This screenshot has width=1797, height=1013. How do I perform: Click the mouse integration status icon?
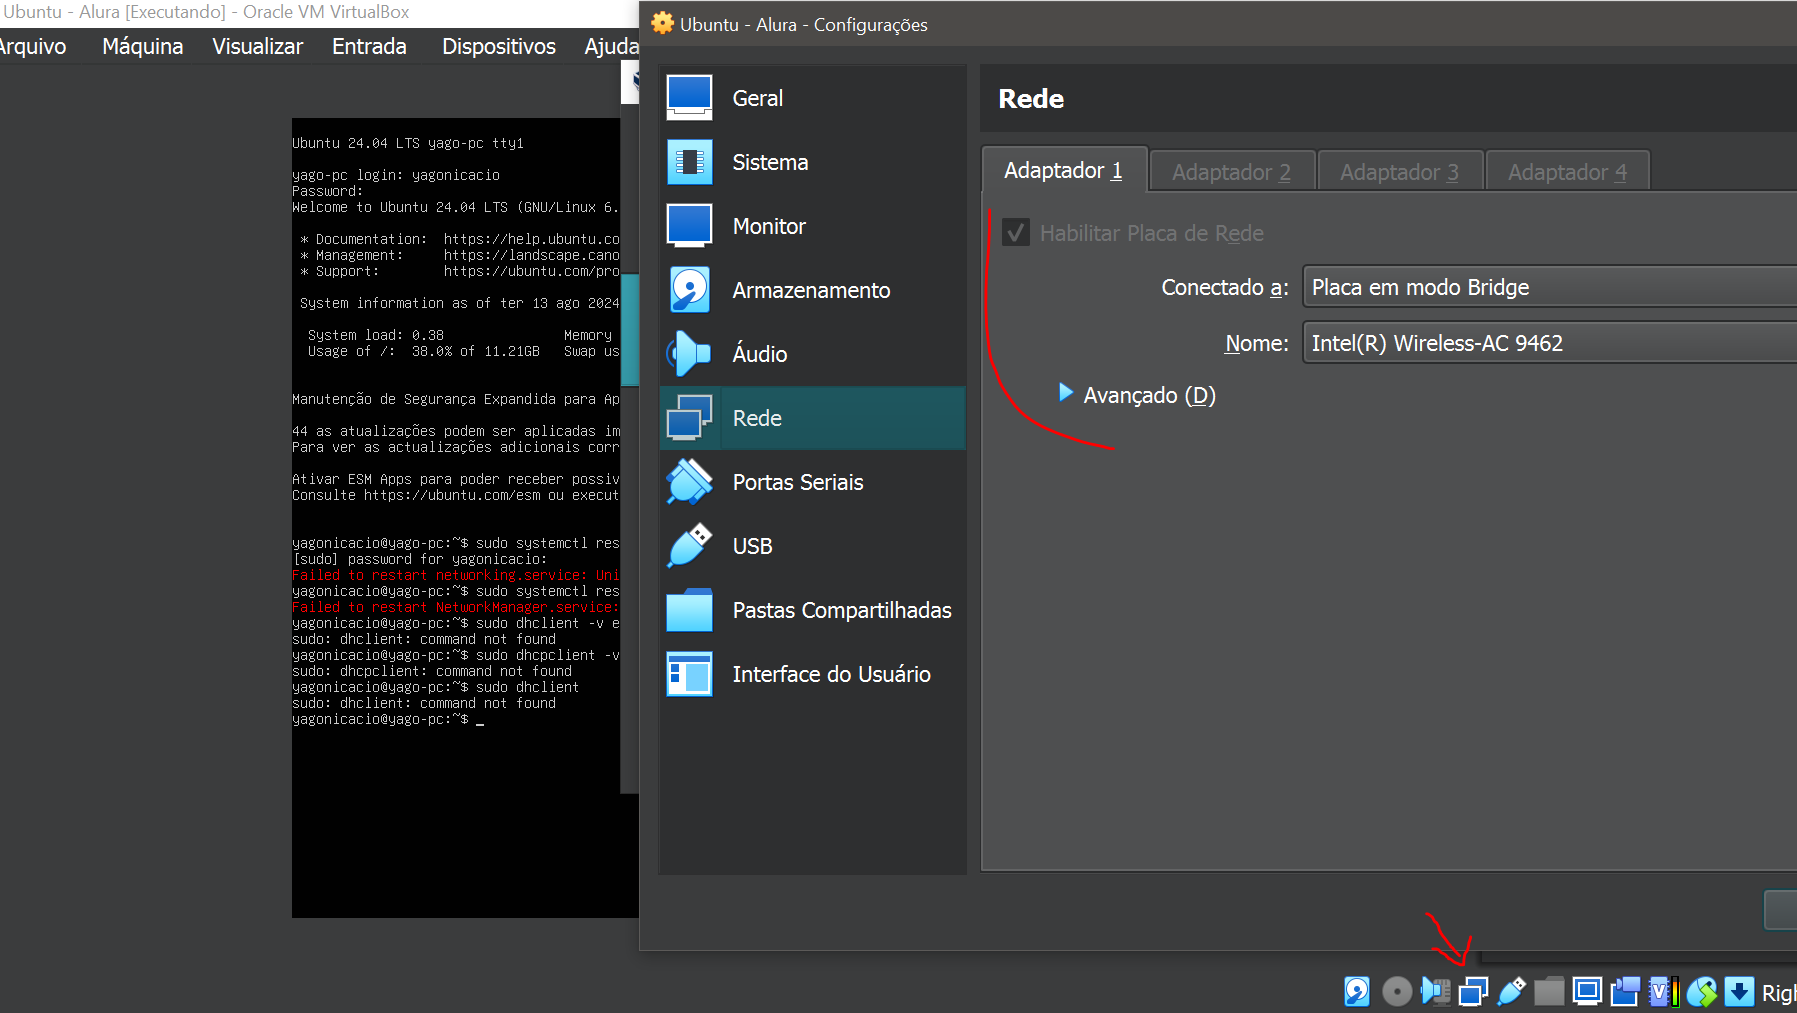(x=1701, y=991)
